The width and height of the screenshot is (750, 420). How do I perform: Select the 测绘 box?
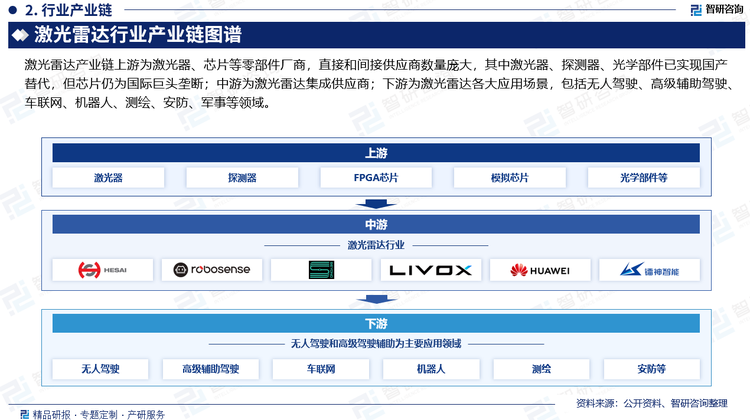pyautogui.click(x=541, y=369)
